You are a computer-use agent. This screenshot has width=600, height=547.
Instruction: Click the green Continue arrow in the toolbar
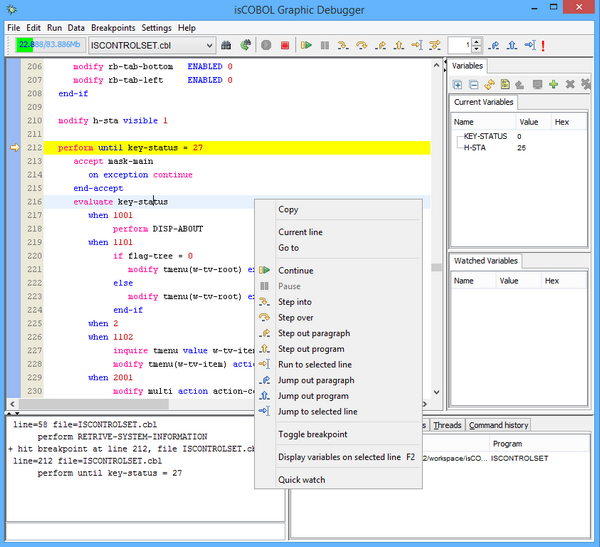[x=307, y=46]
